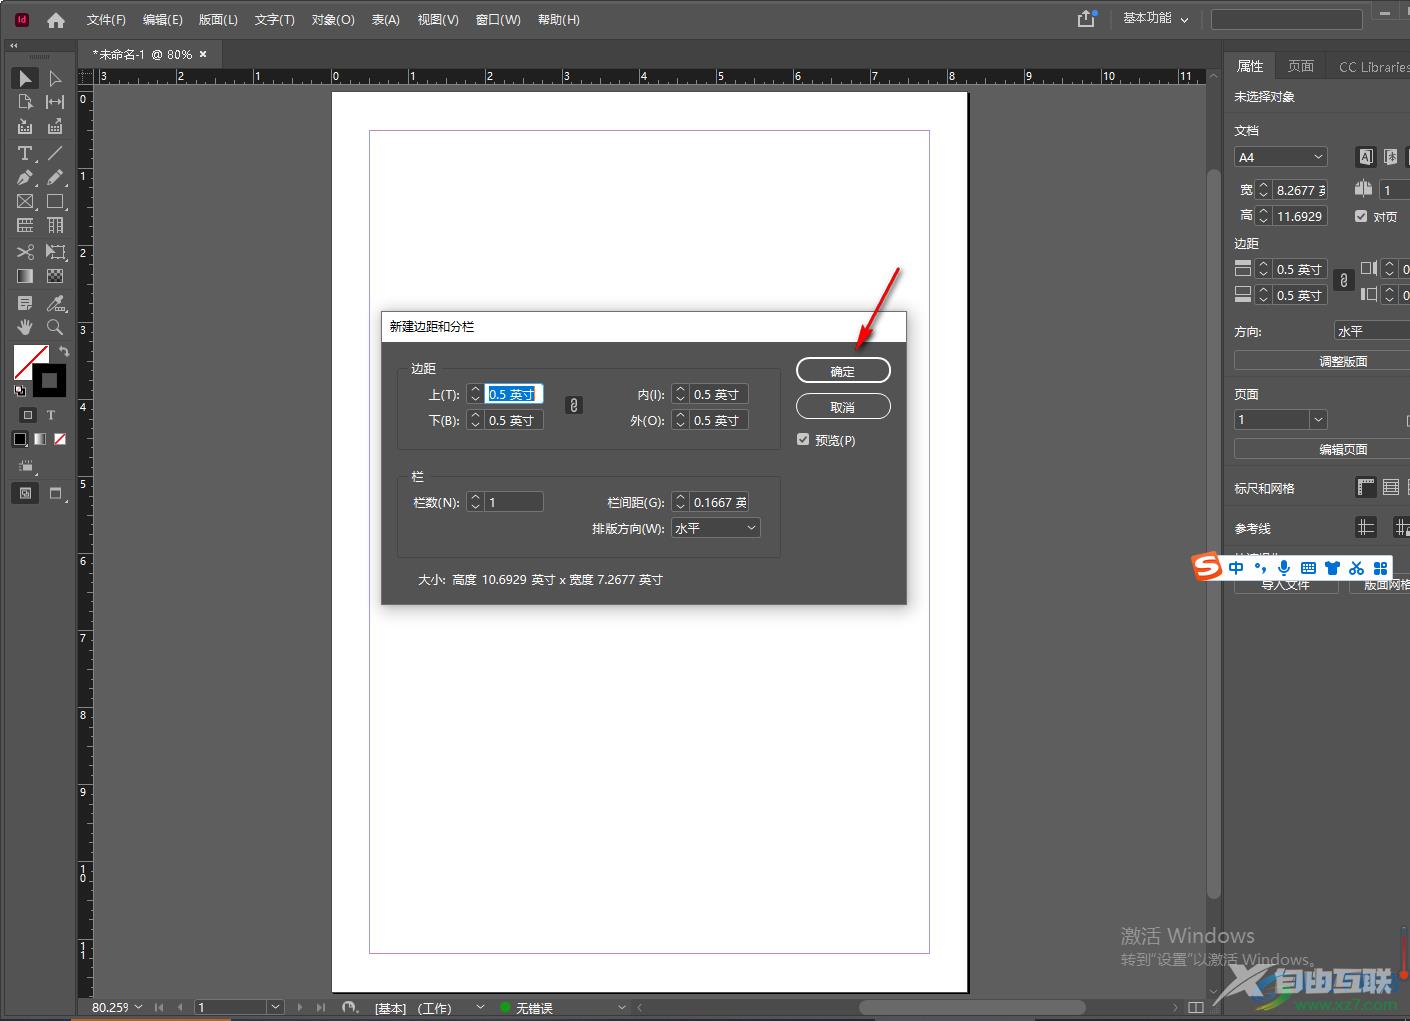Open the 文件(F) menu

(106, 20)
